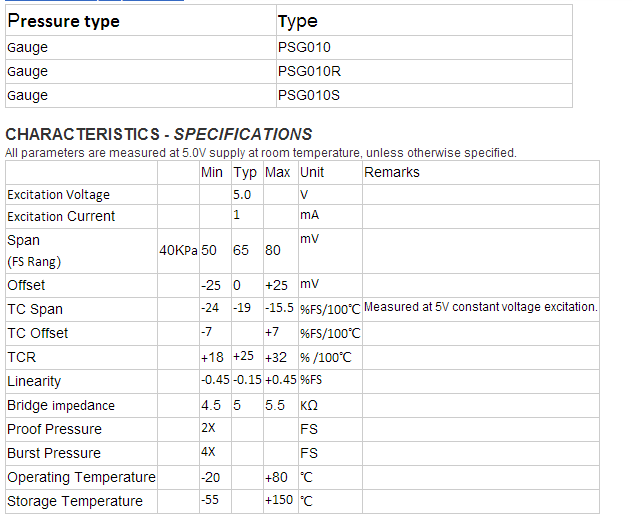Select the Excitation Voltage row label
This screenshot has width=632, height=526.
click(x=58, y=195)
